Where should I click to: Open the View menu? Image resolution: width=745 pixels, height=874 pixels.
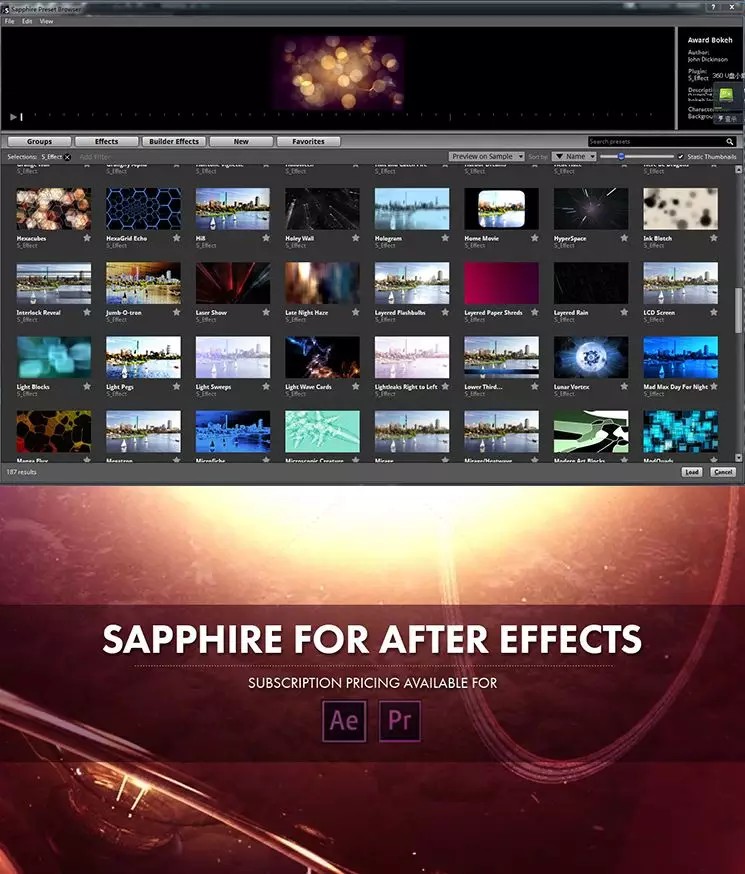pos(46,21)
